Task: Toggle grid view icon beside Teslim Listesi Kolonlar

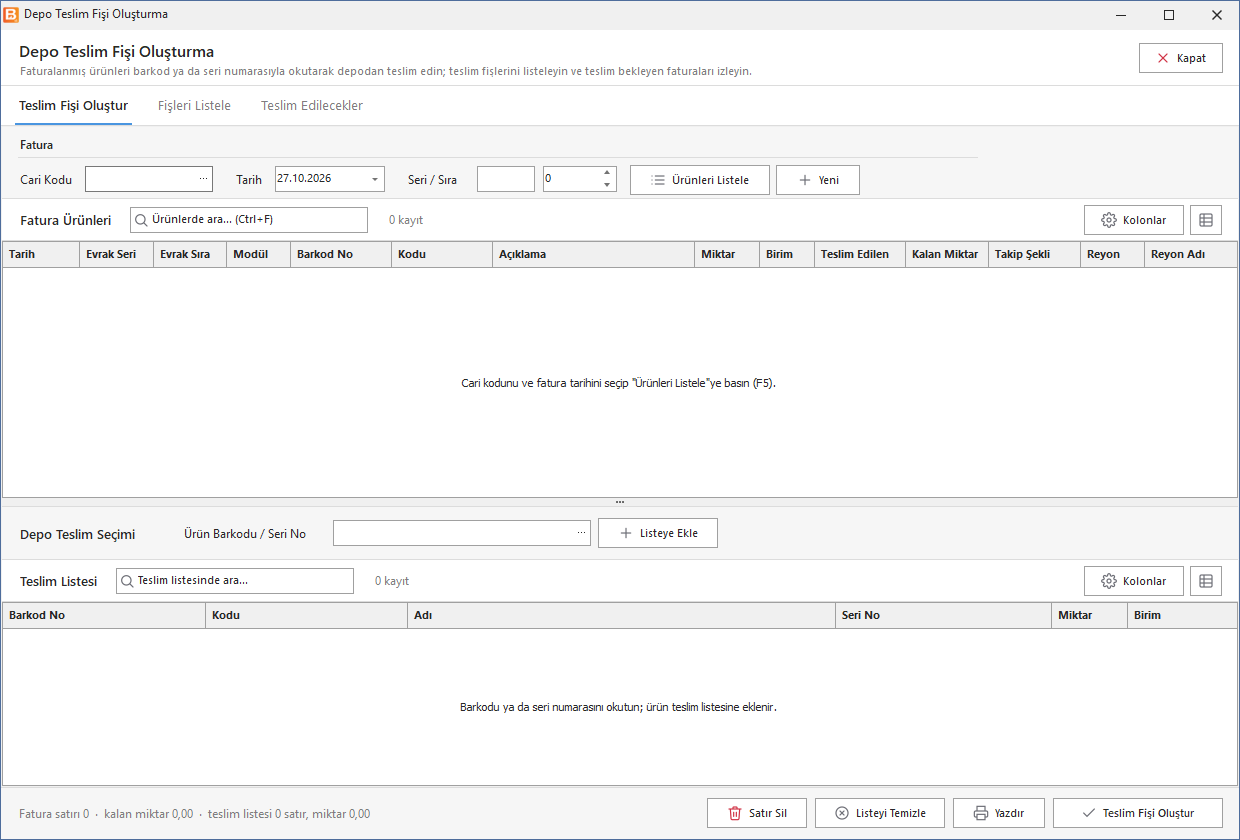Action: [1206, 581]
